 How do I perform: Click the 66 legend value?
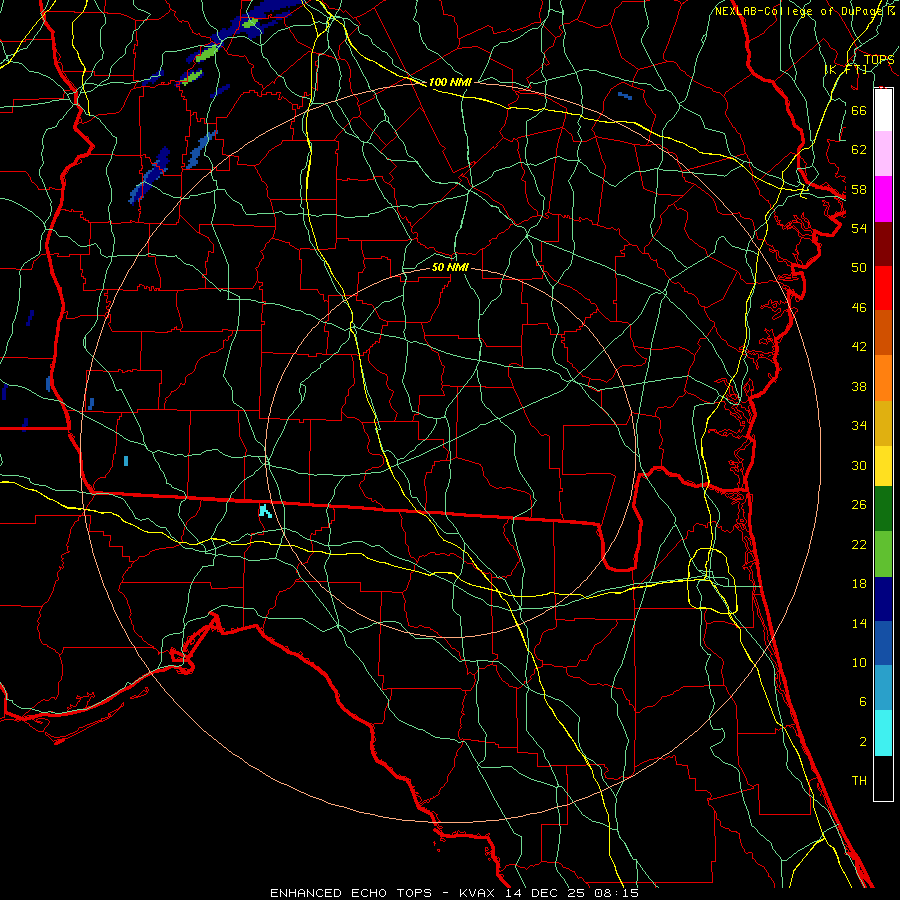[859, 110]
